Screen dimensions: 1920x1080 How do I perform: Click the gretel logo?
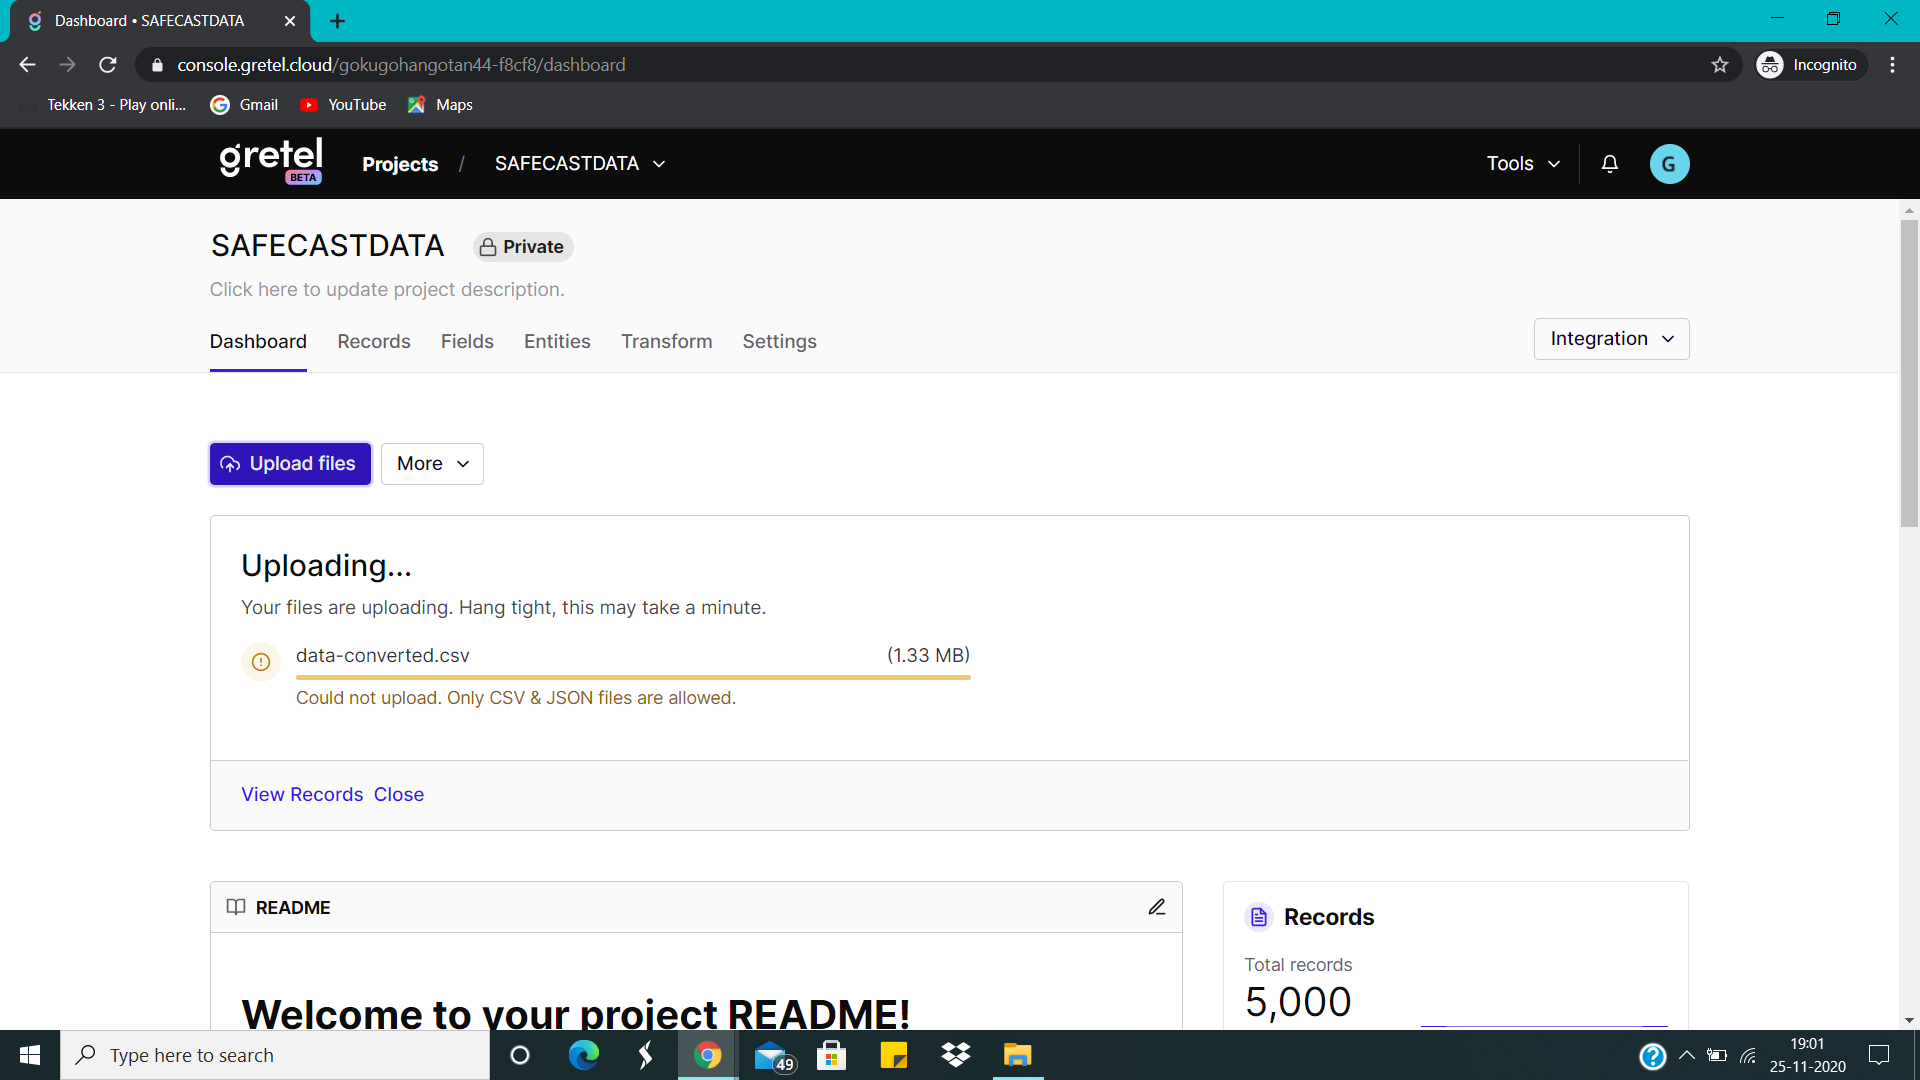(x=271, y=160)
